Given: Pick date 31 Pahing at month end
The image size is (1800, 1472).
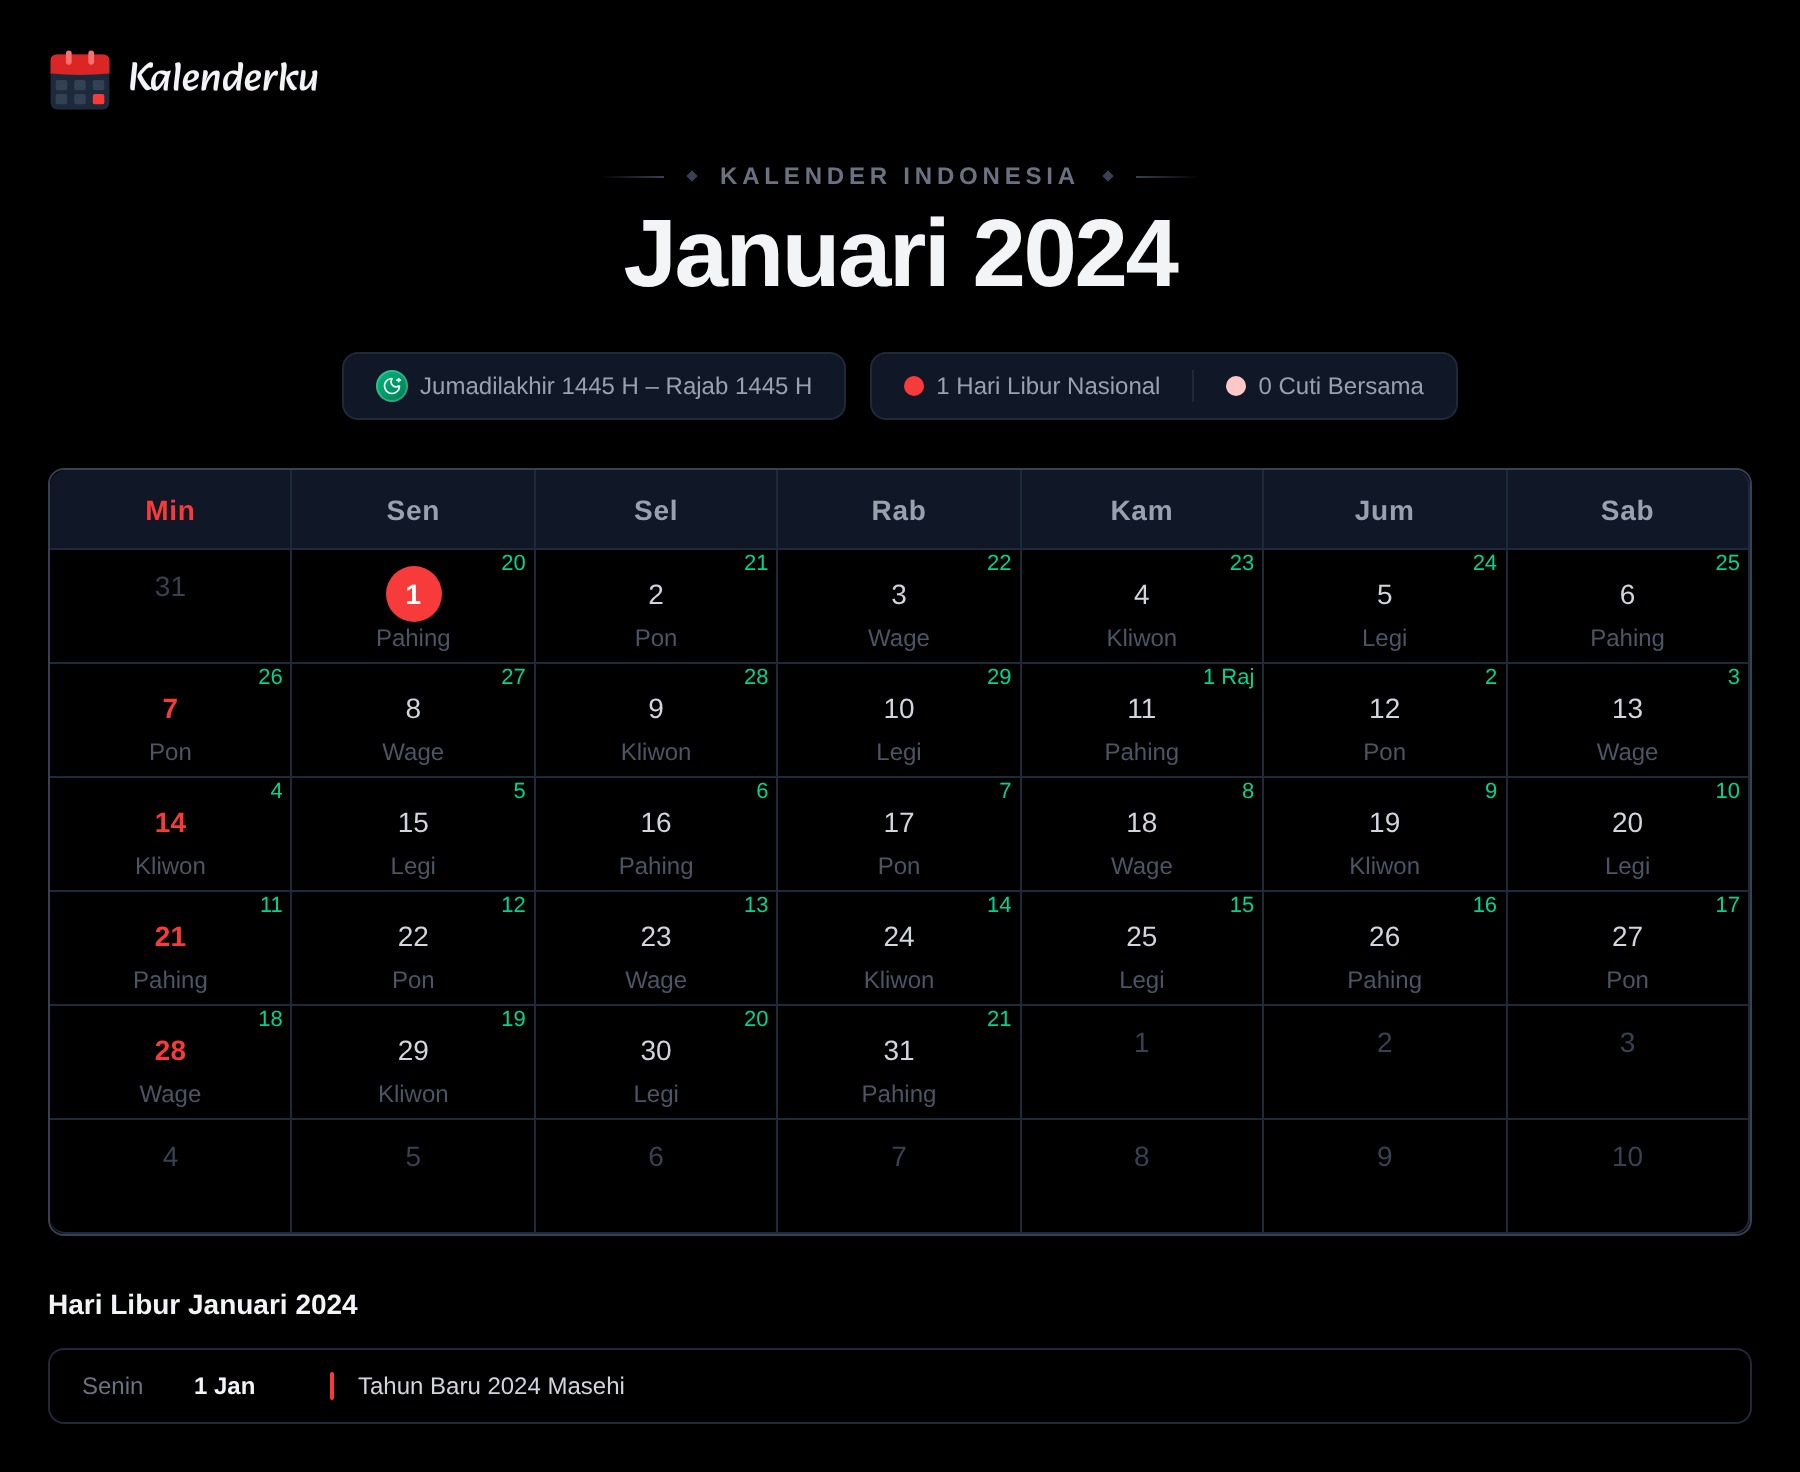Looking at the screenshot, I should tap(898, 1062).
